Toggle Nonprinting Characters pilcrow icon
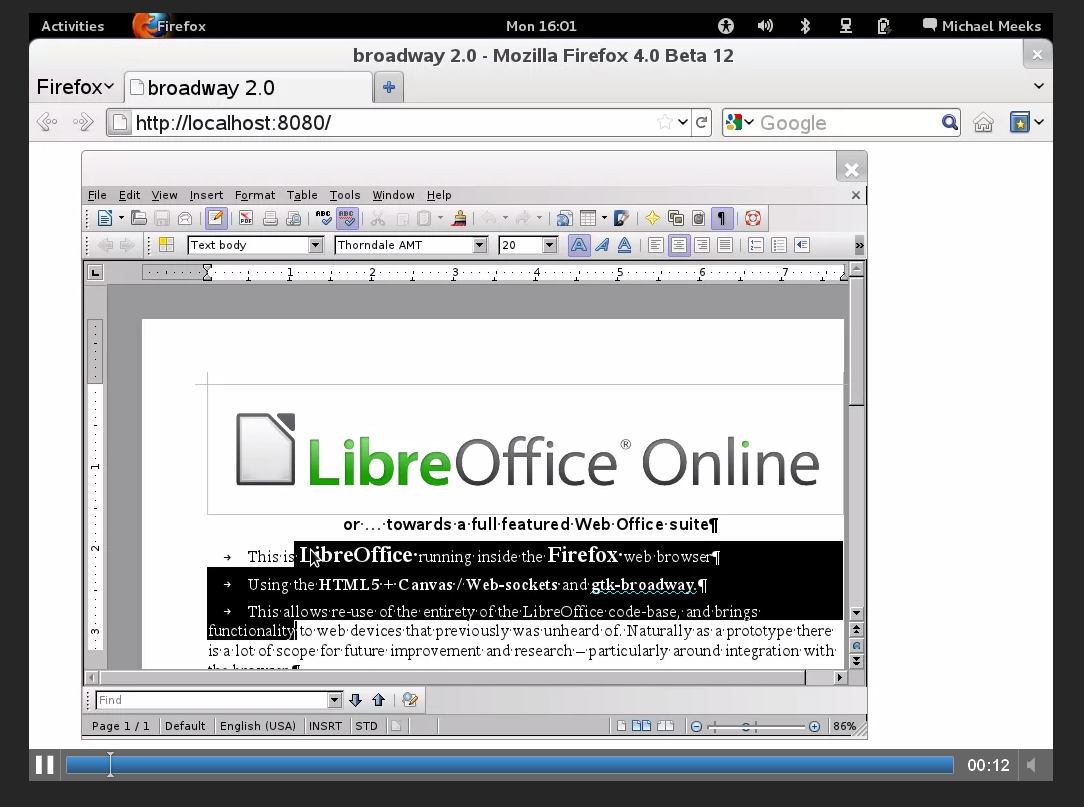 tap(722, 219)
